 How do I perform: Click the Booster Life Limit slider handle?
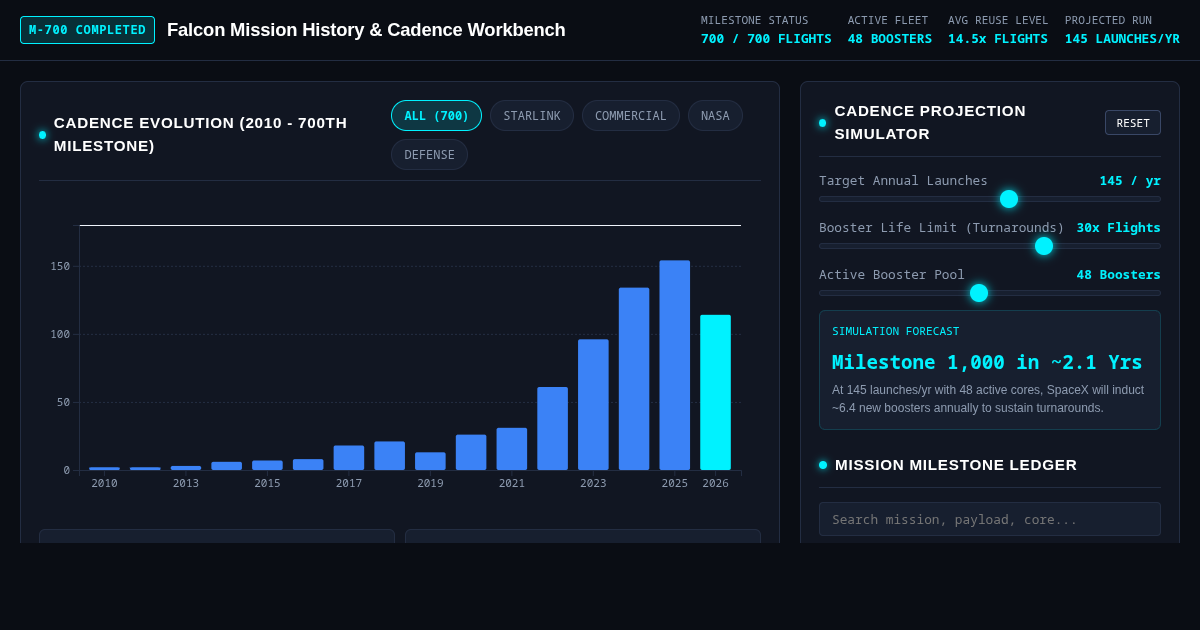(x=1044, y=246)
